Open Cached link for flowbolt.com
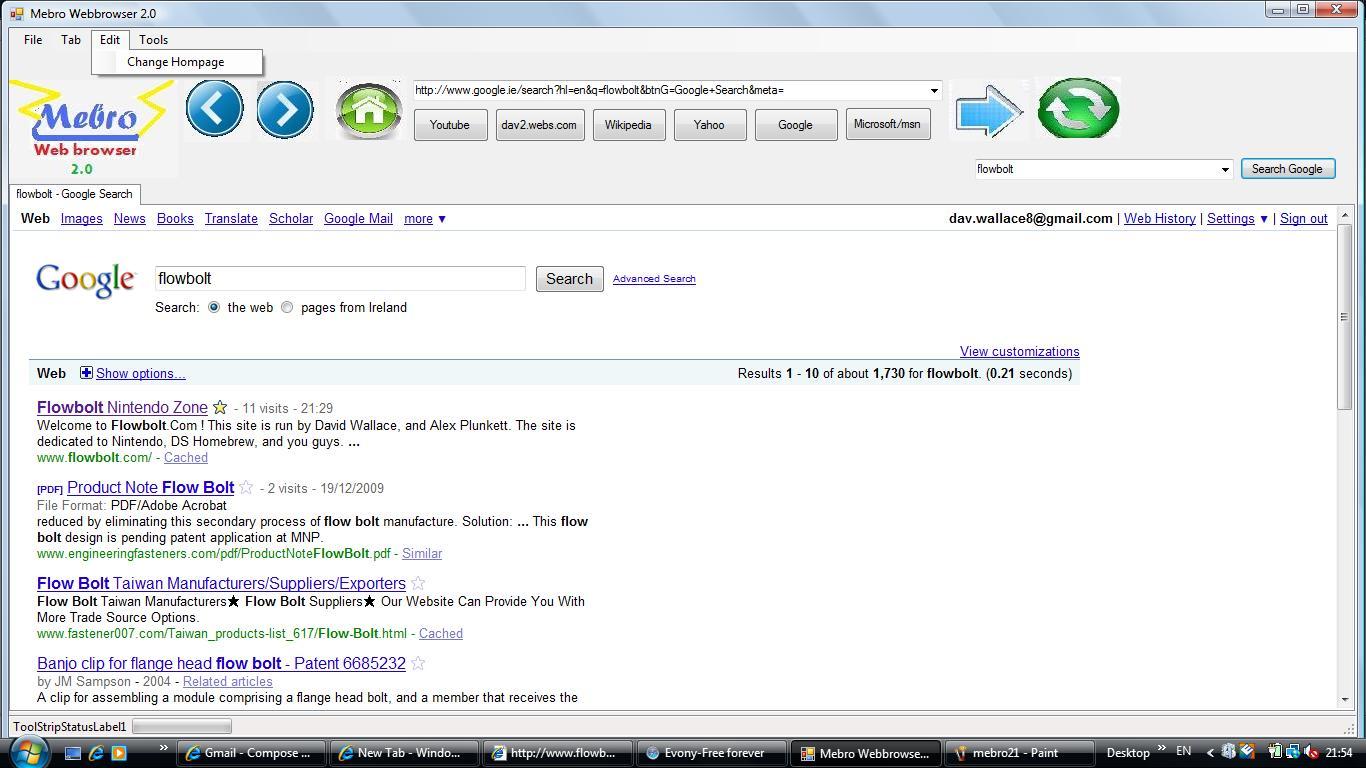The height and width of the screenshot is (768, 1366). click(x=186, y=457)
